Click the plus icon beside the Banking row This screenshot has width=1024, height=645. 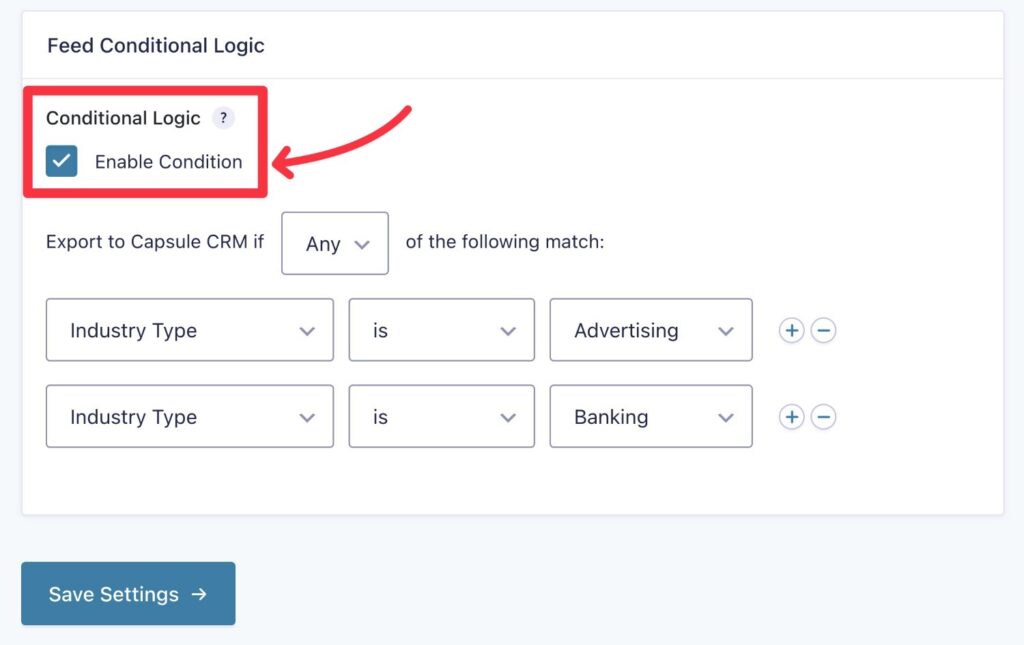[x=791, y=417]
